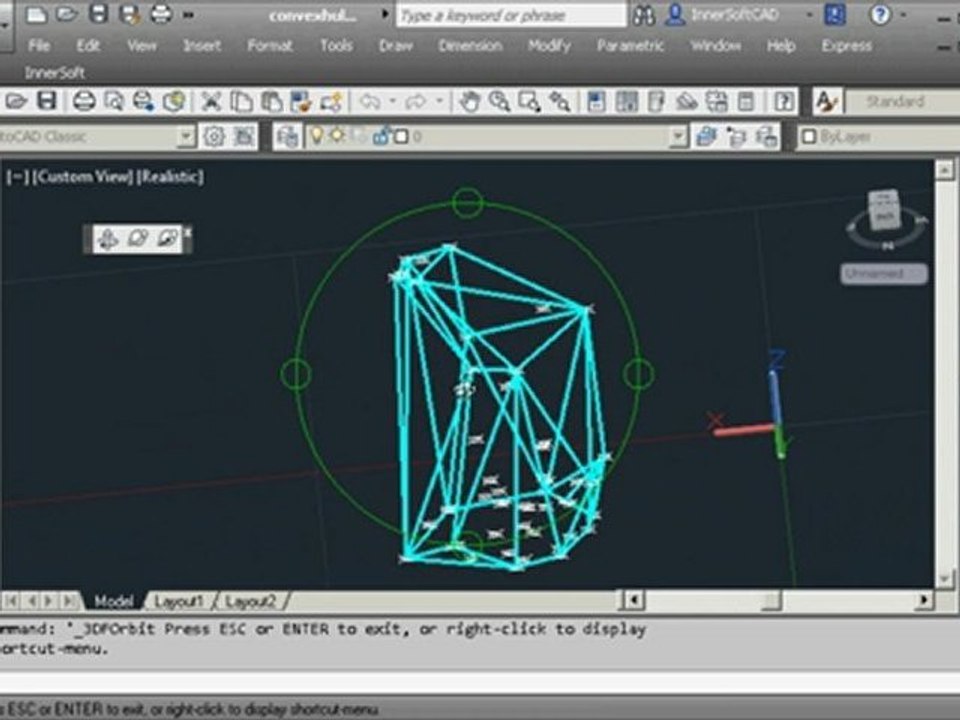
Task: Click the Text Style icon
Action: [x=828, y=101]
